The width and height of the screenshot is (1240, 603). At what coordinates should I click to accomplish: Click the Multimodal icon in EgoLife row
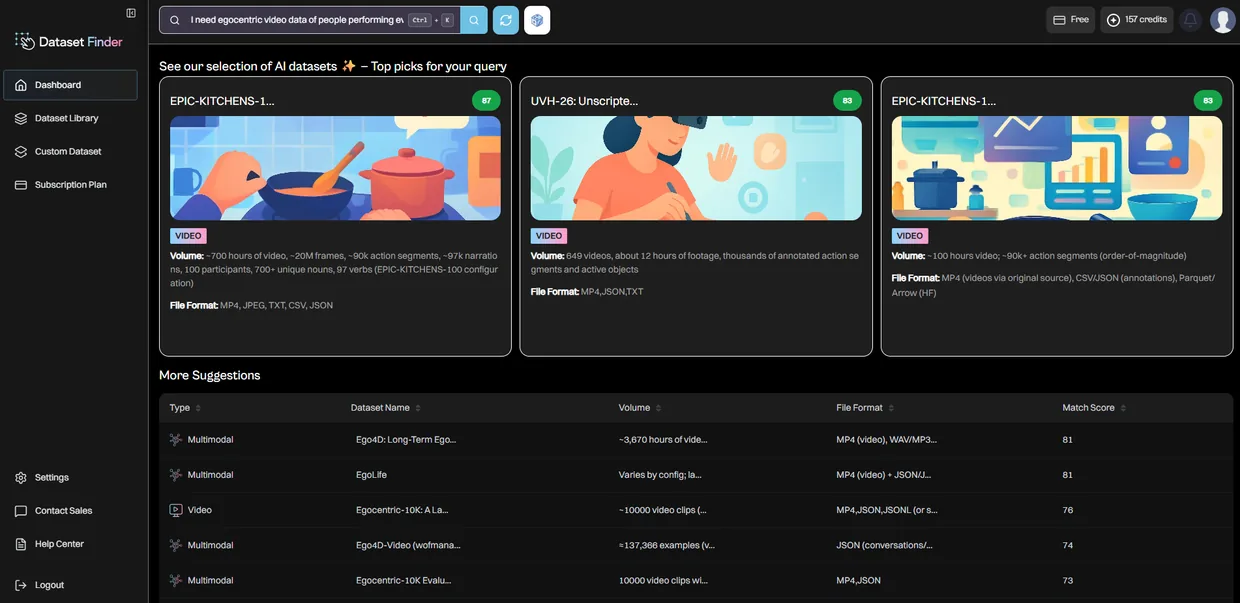tap(176, 475)
